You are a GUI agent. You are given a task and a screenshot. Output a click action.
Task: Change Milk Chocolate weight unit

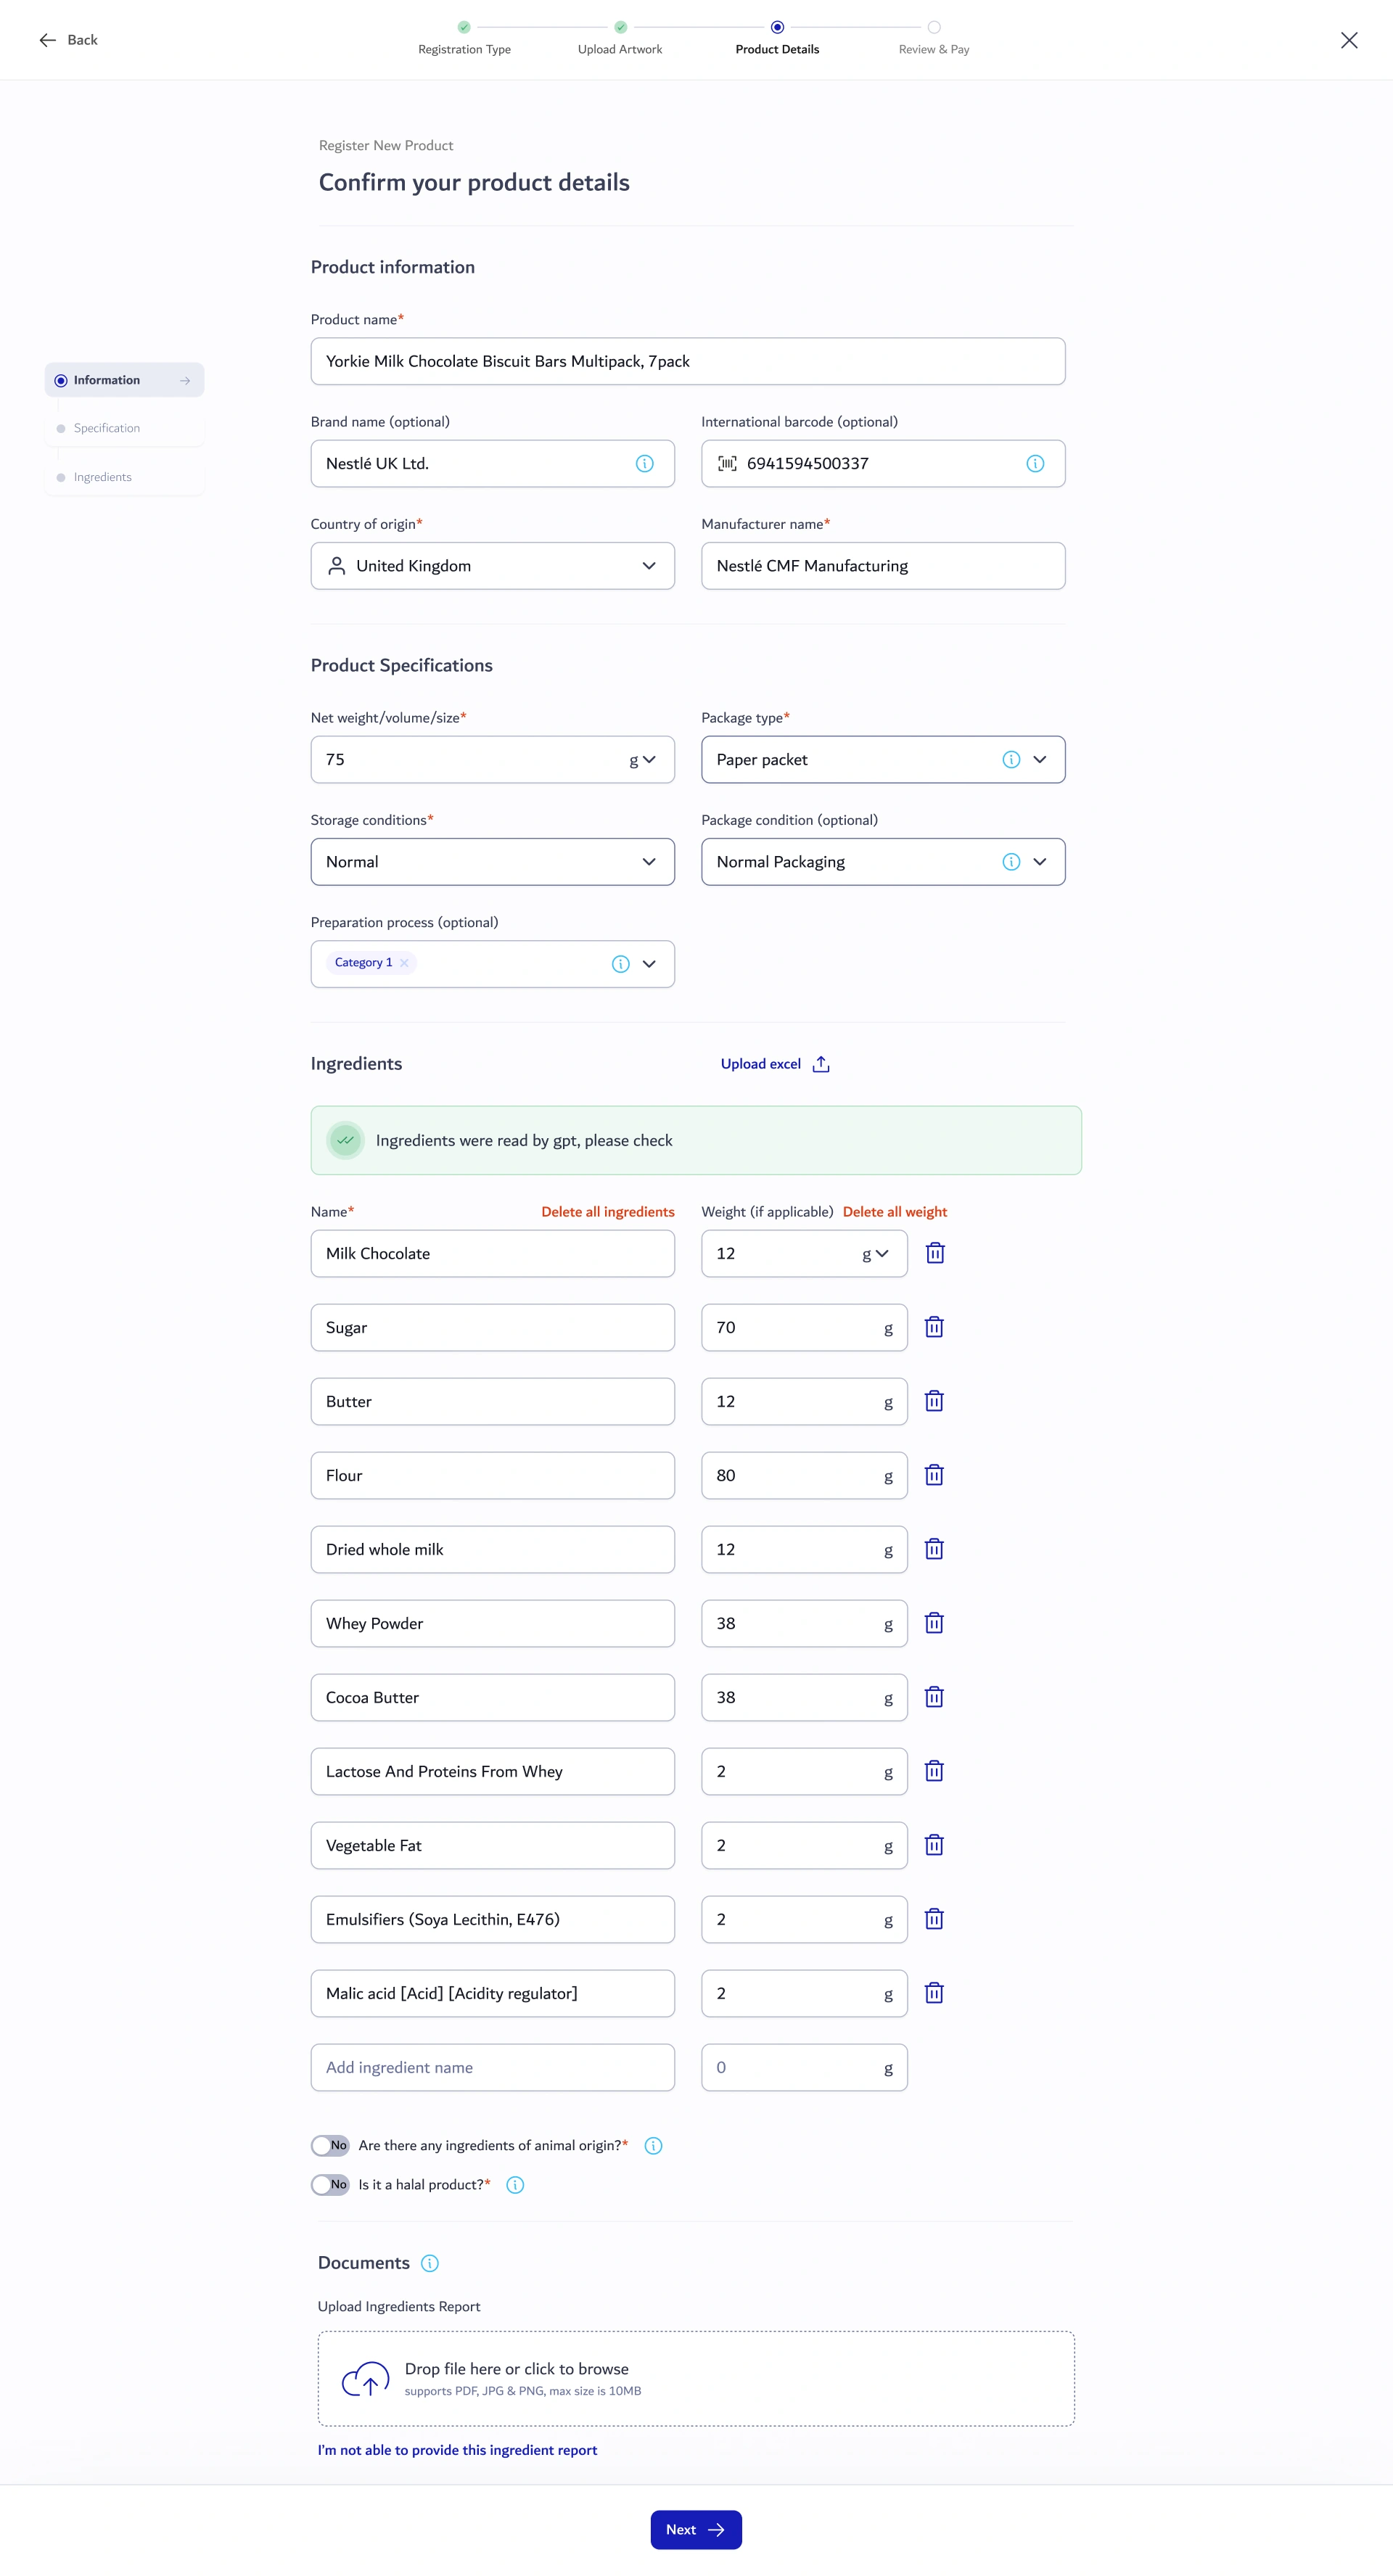tap(875, 1254)
